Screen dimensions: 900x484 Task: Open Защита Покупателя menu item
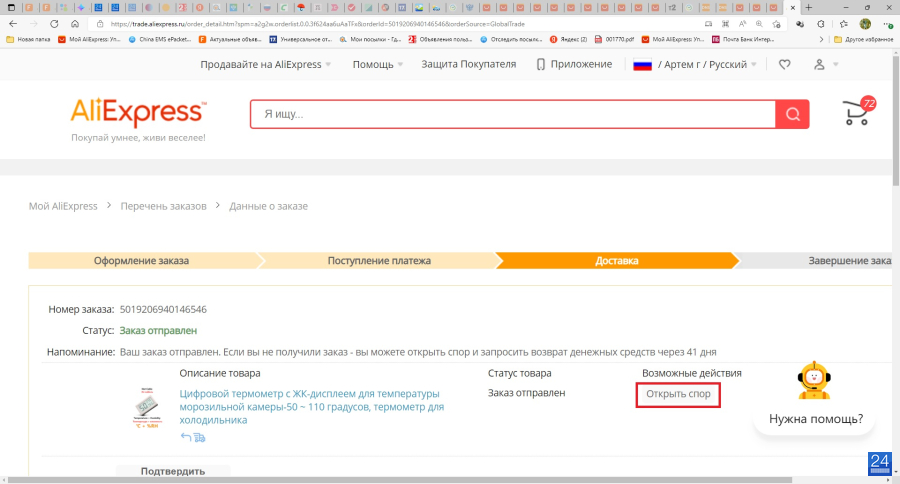click(x=468, y=64)
